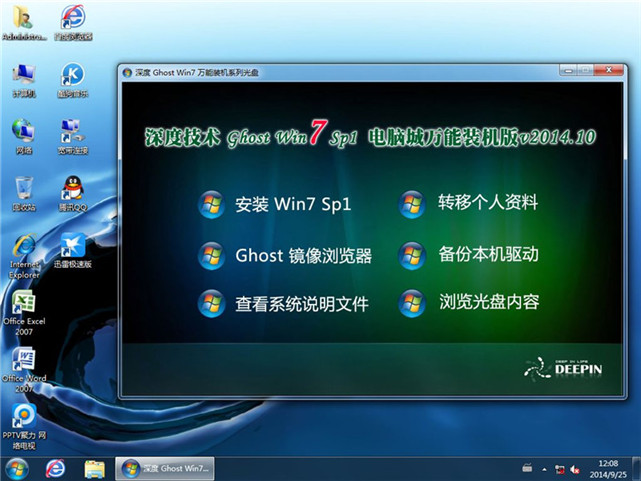
Task: Open Internet Explorer desktop icon
Action: pyautogui.click(x=24, y=256)
